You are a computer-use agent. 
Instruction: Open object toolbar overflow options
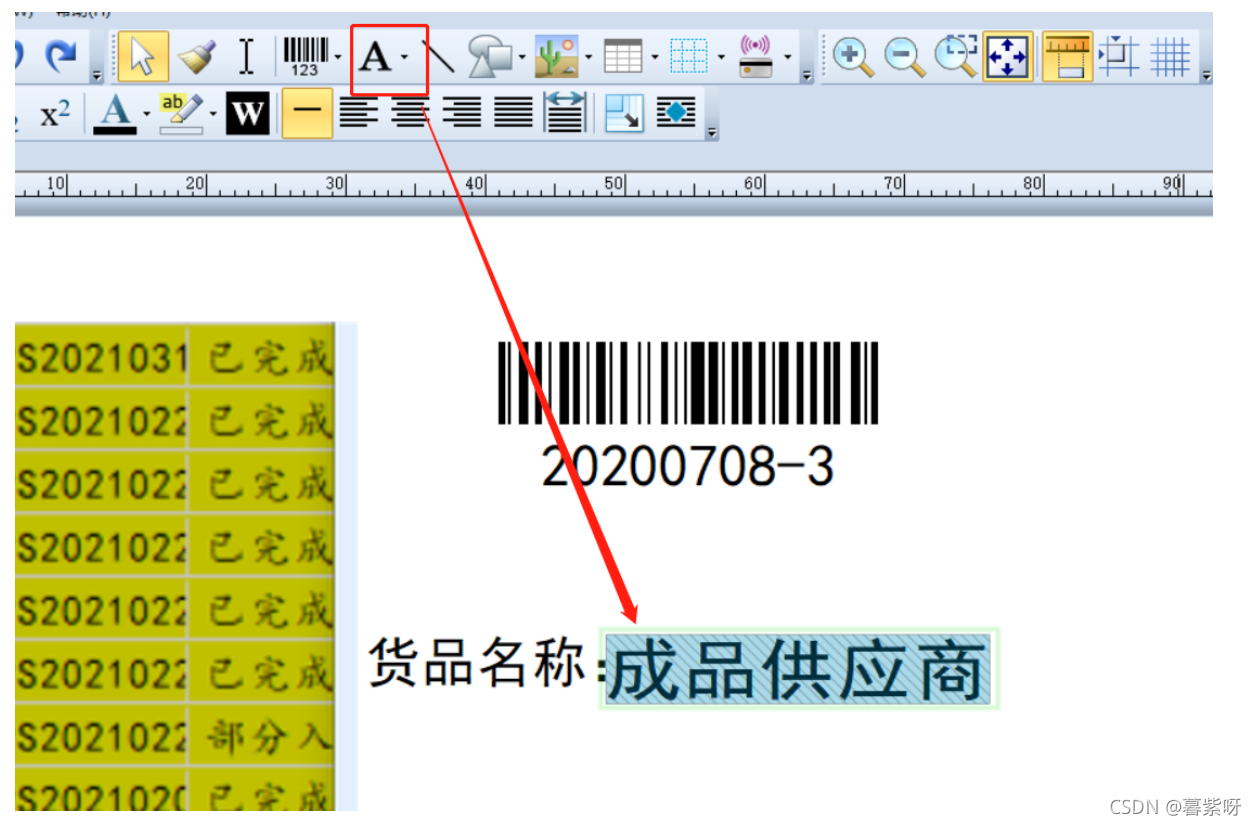[x=807, y=75]
